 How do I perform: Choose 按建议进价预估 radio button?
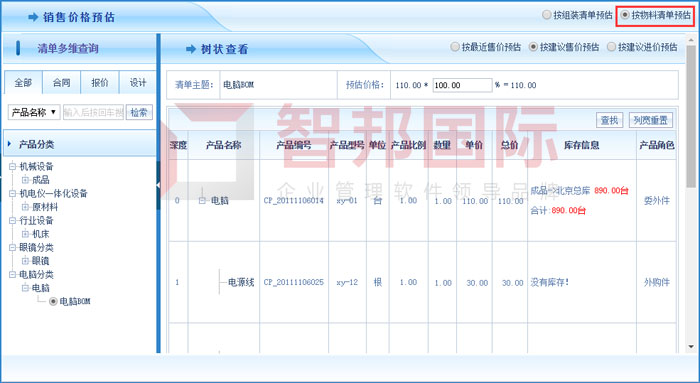(x=611, y=46)
